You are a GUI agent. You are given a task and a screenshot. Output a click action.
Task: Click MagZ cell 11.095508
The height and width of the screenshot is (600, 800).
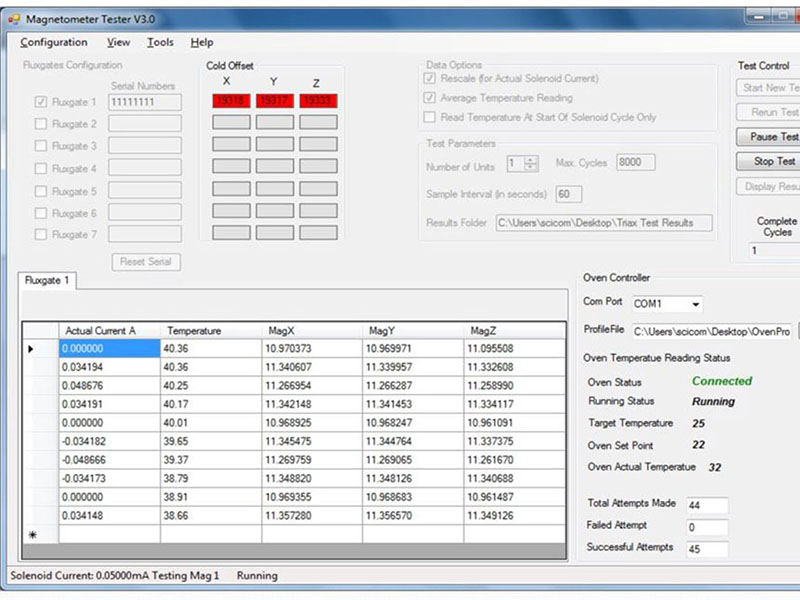(514, 349)
